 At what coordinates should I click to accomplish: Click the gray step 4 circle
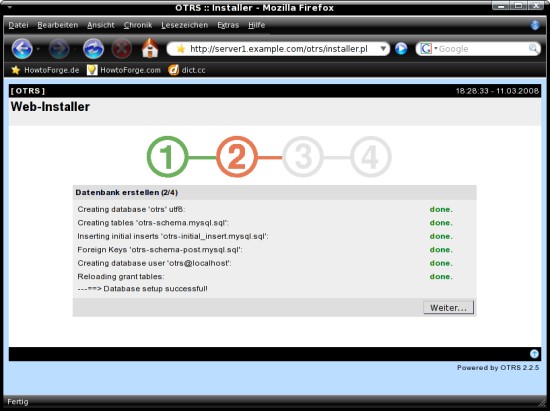click(x=371, y=156)
